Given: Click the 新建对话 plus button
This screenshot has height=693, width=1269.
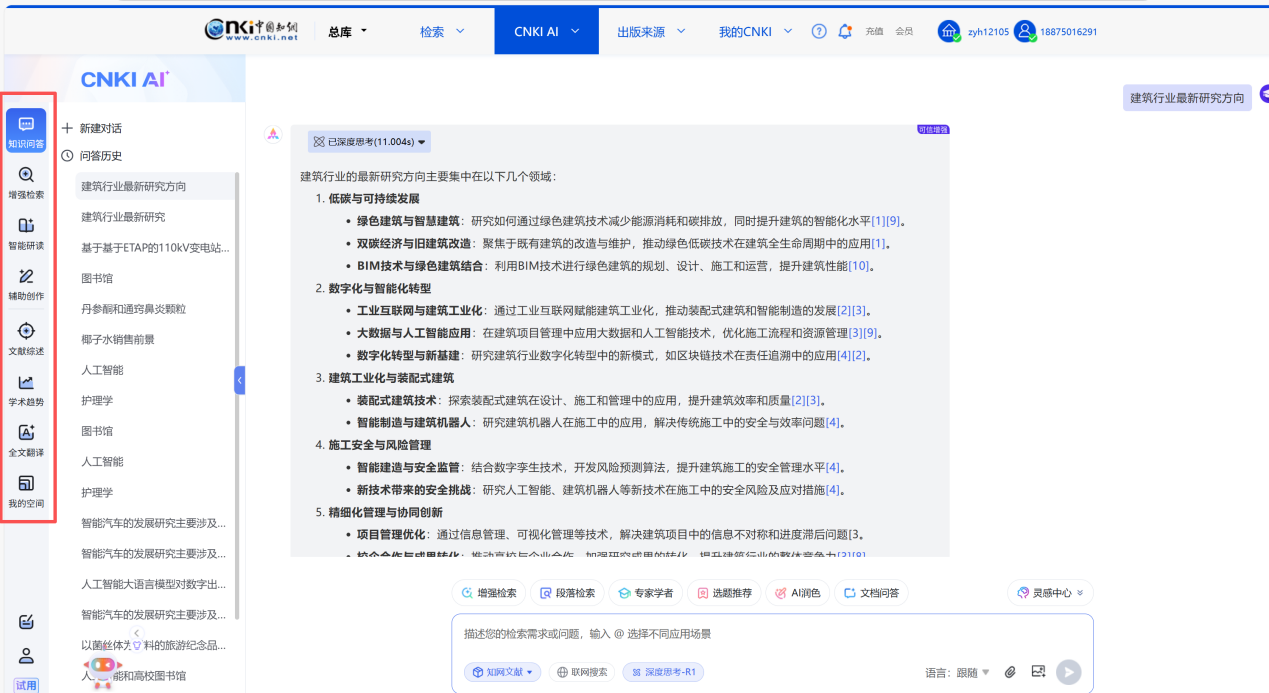Looking at the screenshot, I should click(x=92, y=128).
